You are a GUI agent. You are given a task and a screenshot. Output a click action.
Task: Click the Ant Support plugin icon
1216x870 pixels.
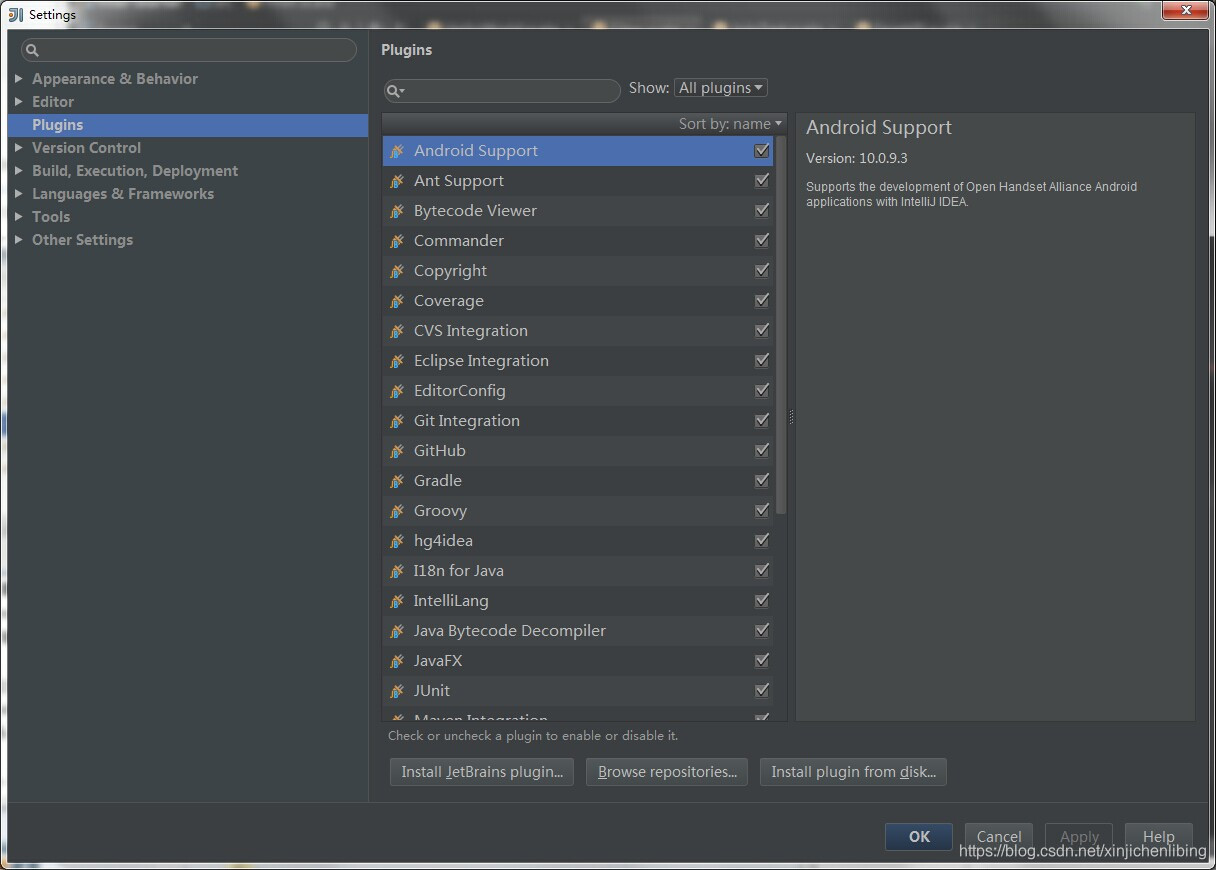[x=397, y=181]
